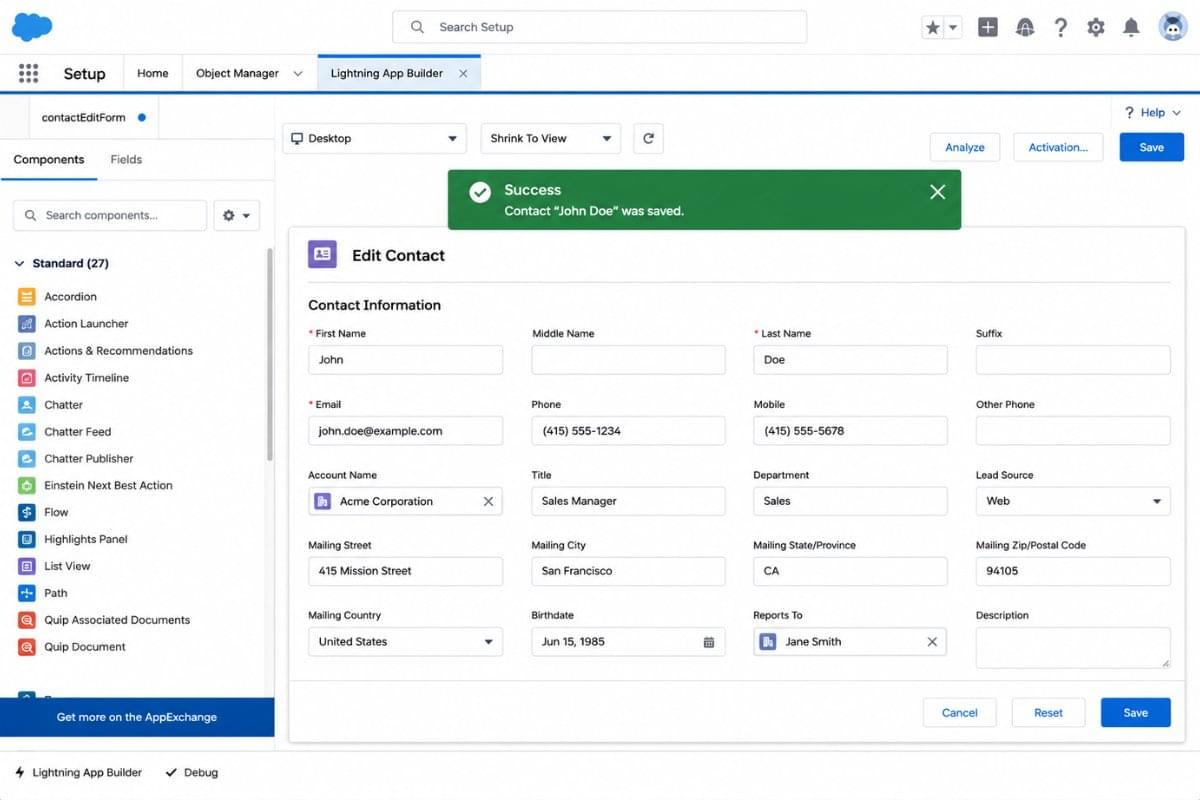Click the Analyze button

965,147
